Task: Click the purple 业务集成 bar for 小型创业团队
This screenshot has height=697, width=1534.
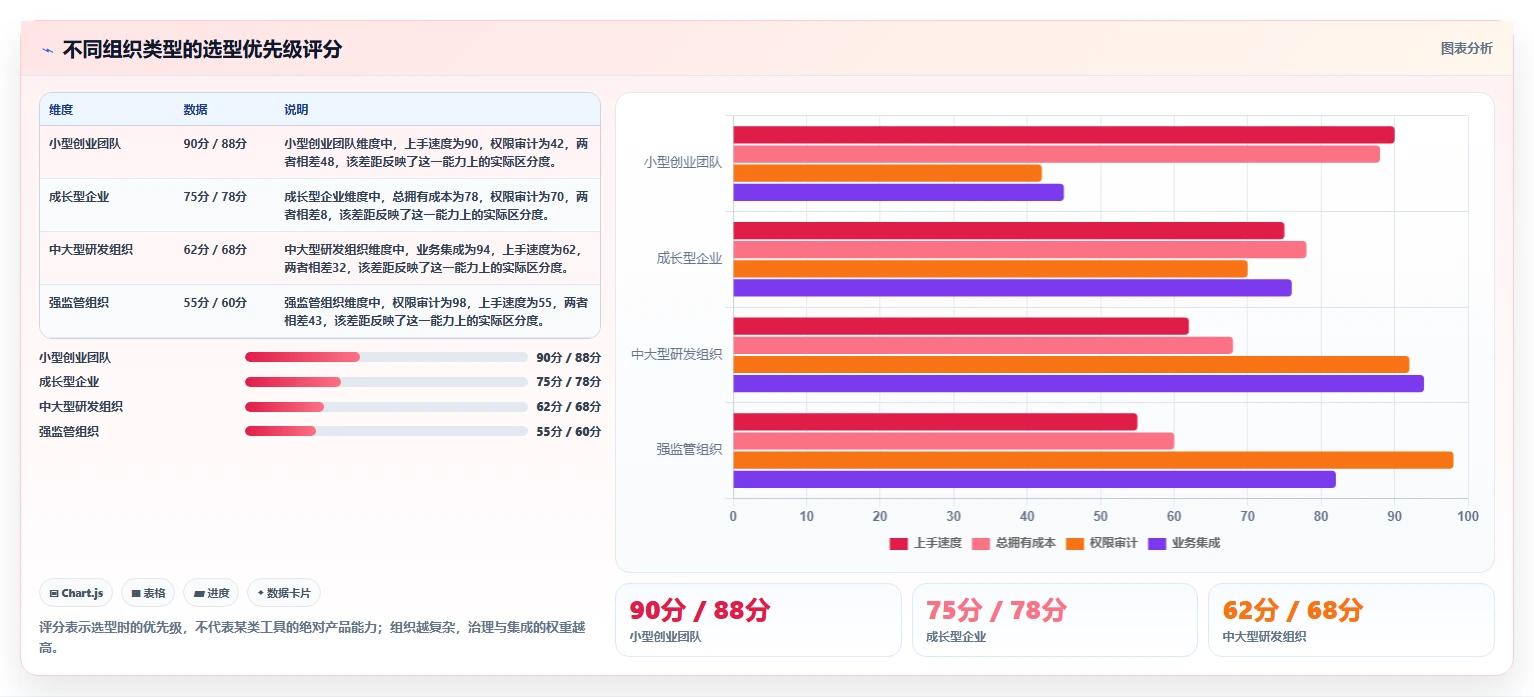Action: click(x=898, y=193)
